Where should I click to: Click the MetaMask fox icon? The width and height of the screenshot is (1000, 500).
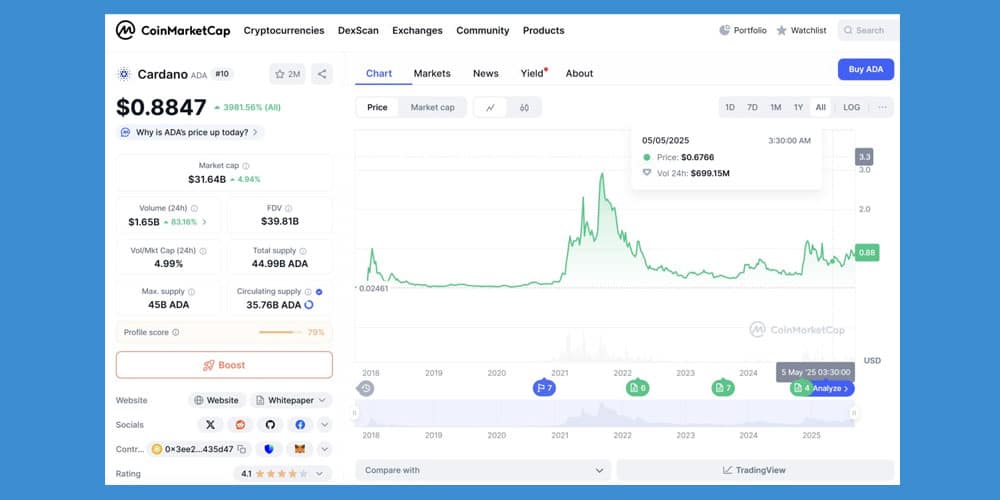pos(297,450)
